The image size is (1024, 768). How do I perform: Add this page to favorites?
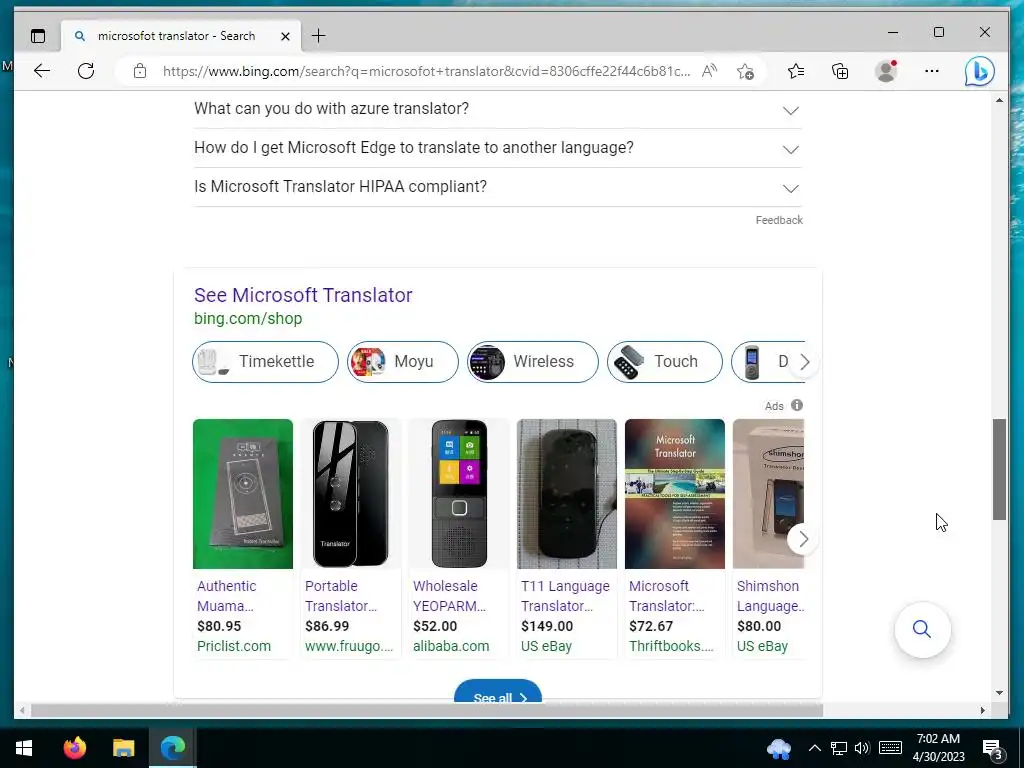(745, 71)
